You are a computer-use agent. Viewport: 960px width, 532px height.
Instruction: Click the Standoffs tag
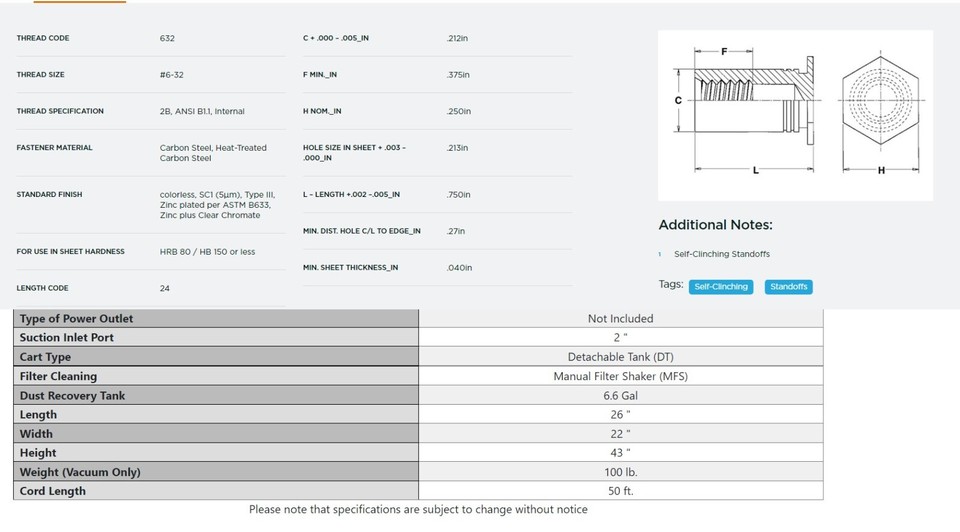pyautogui.click(x=789, y=287)
